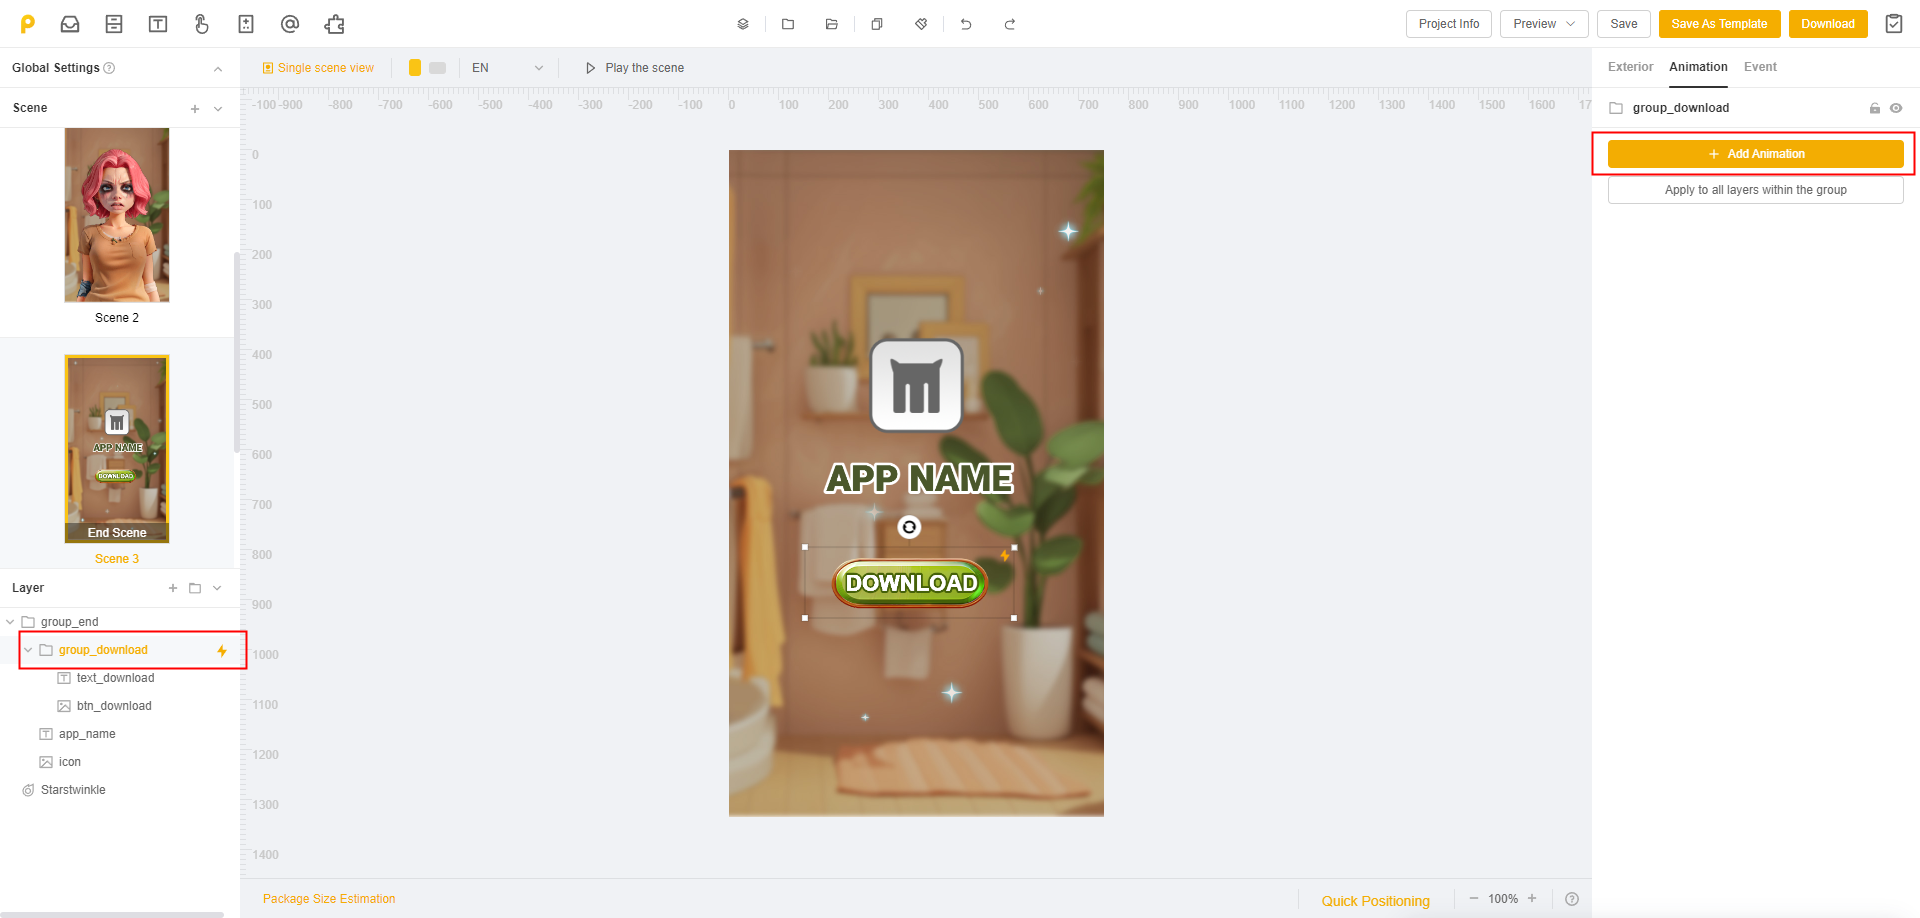This screenshot has width=1920, height=918.
Task: Toggle visibility eye for group_download
Action: coord(1896,108)
